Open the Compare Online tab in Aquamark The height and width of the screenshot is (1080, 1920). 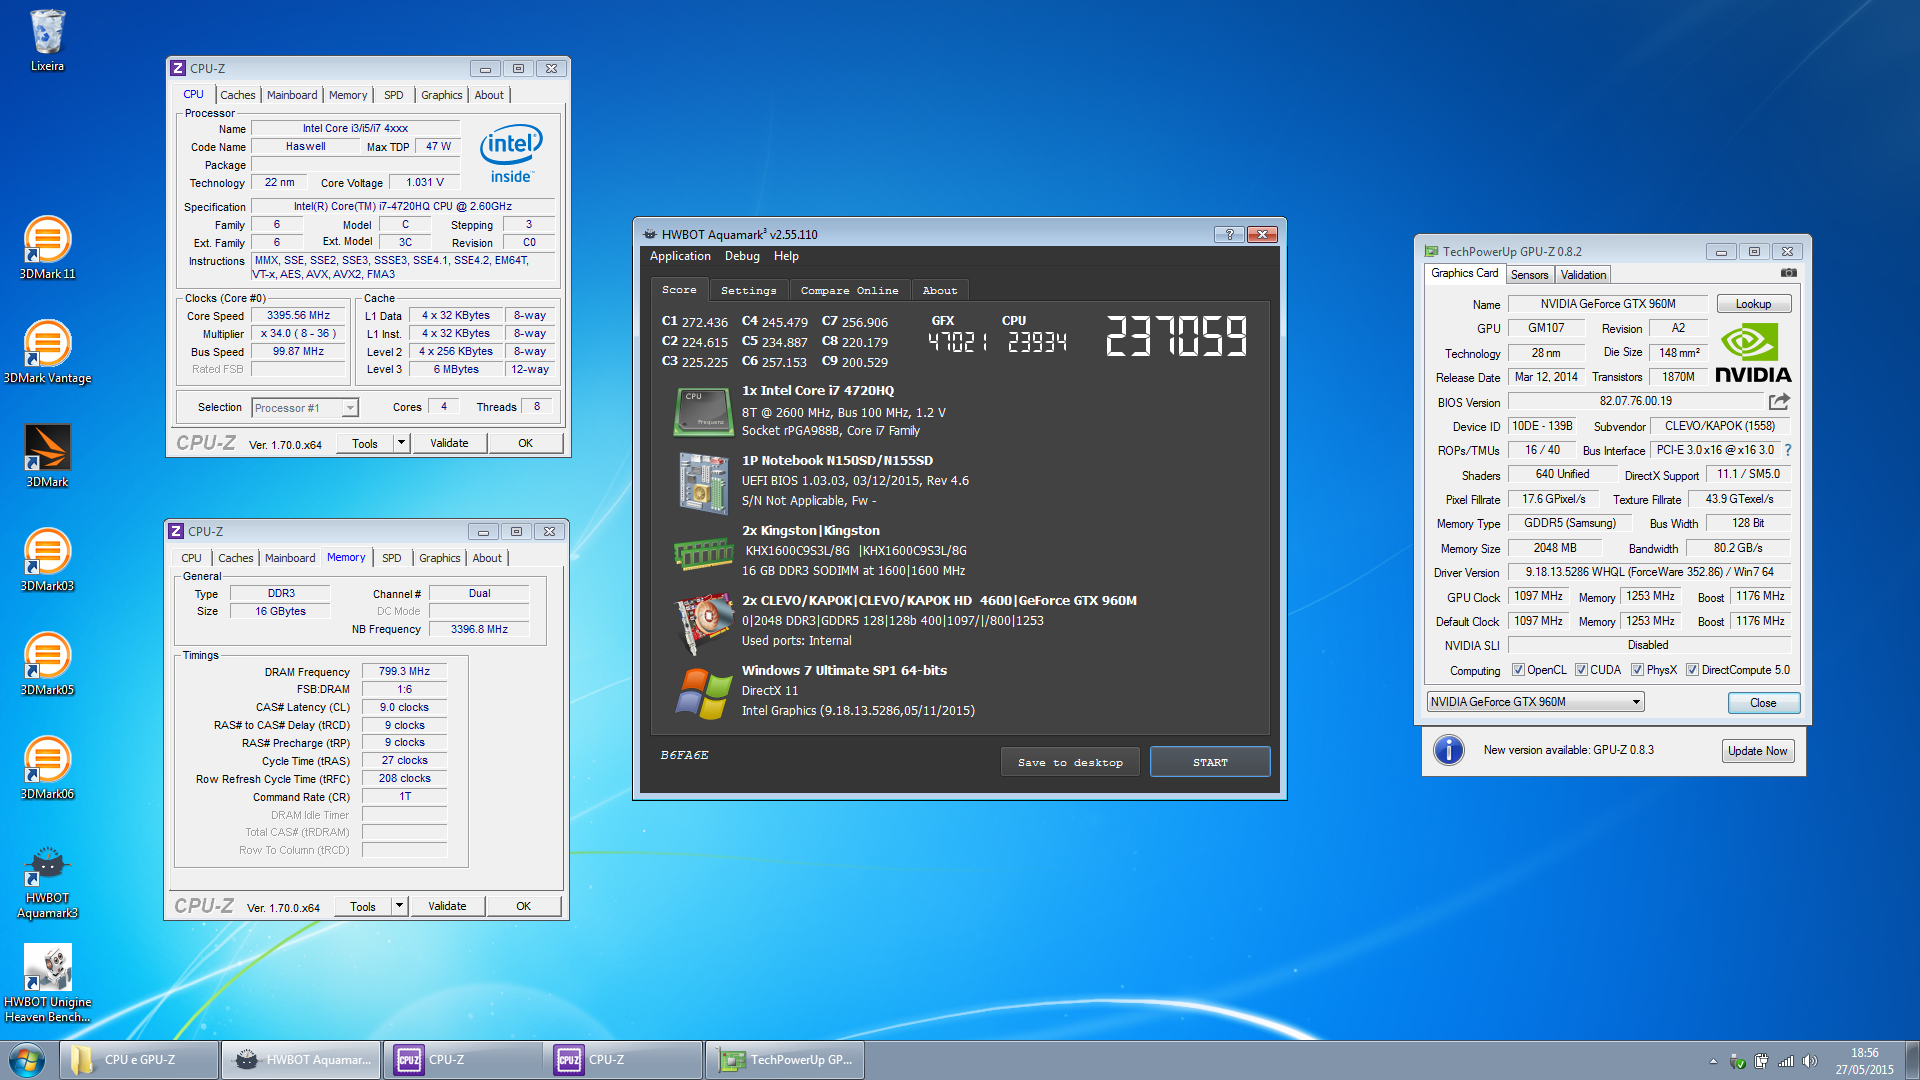click(x=849, y=290)
